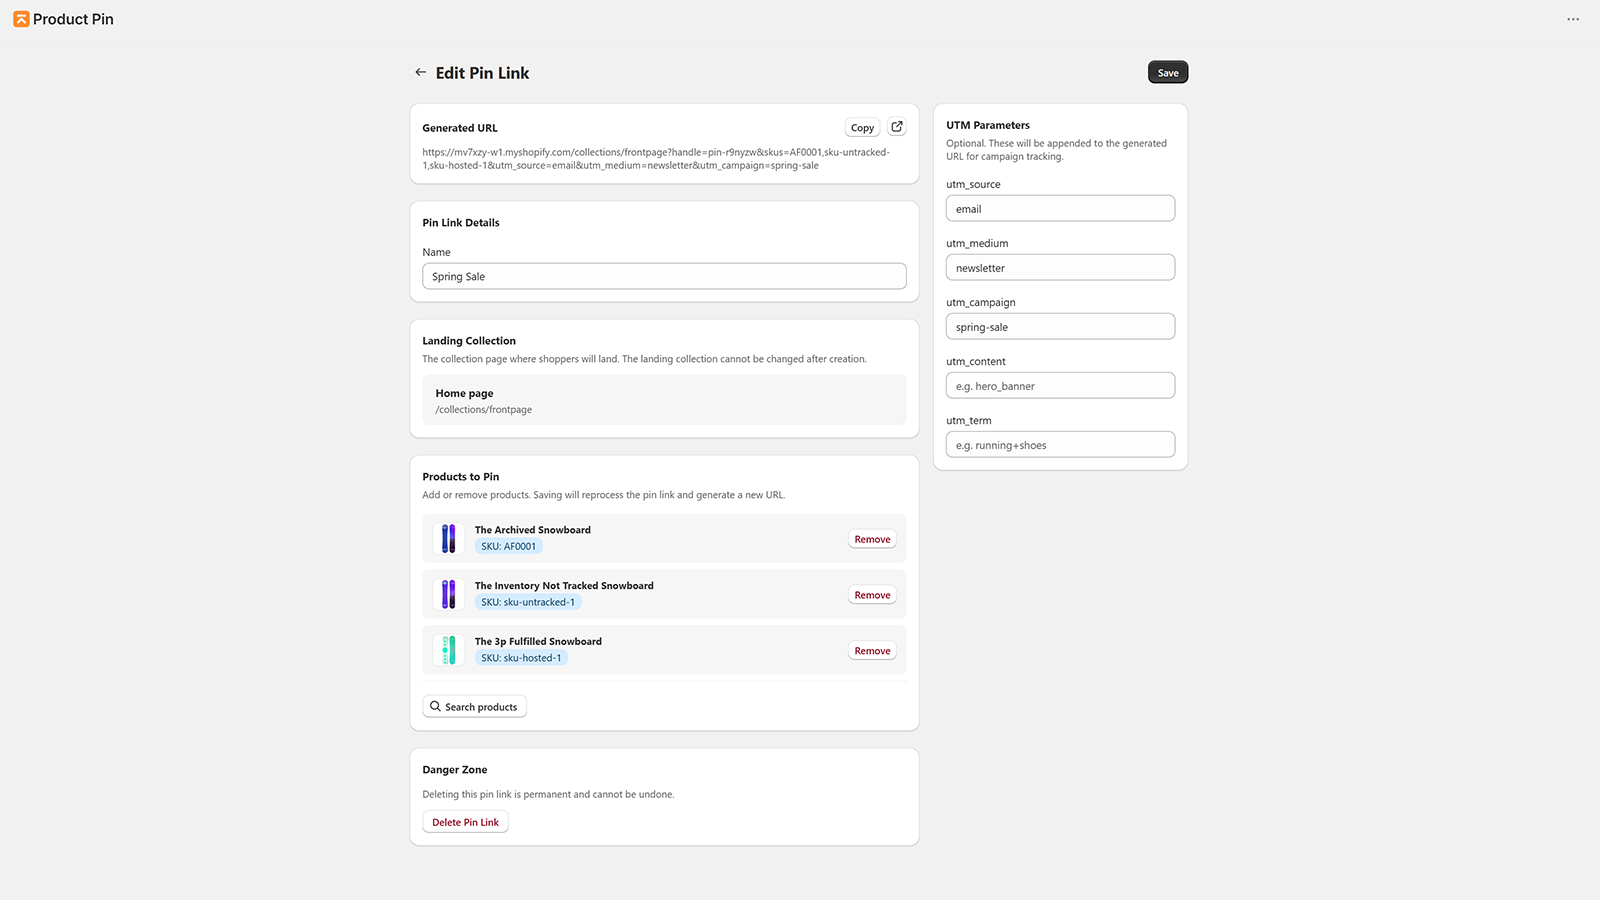The width and height of the screenshot is (1600, 900).
Task: Click the Home page landing collection card
Action: click(664, 400)
